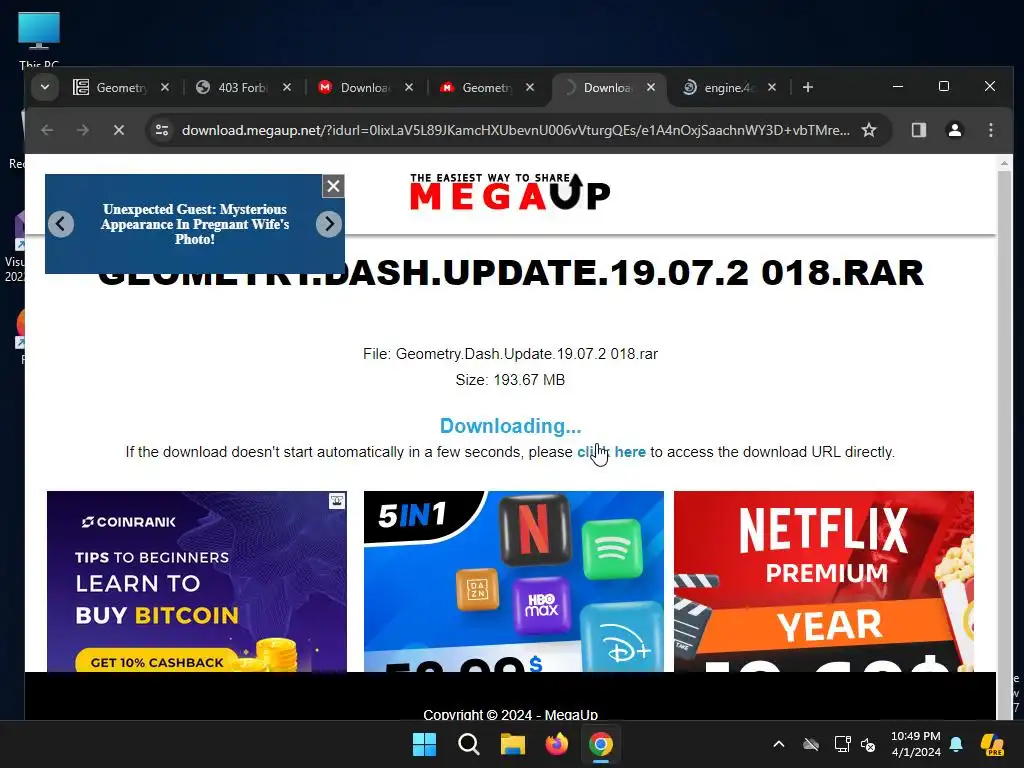Close the first Geometry tab

point(165,87)
